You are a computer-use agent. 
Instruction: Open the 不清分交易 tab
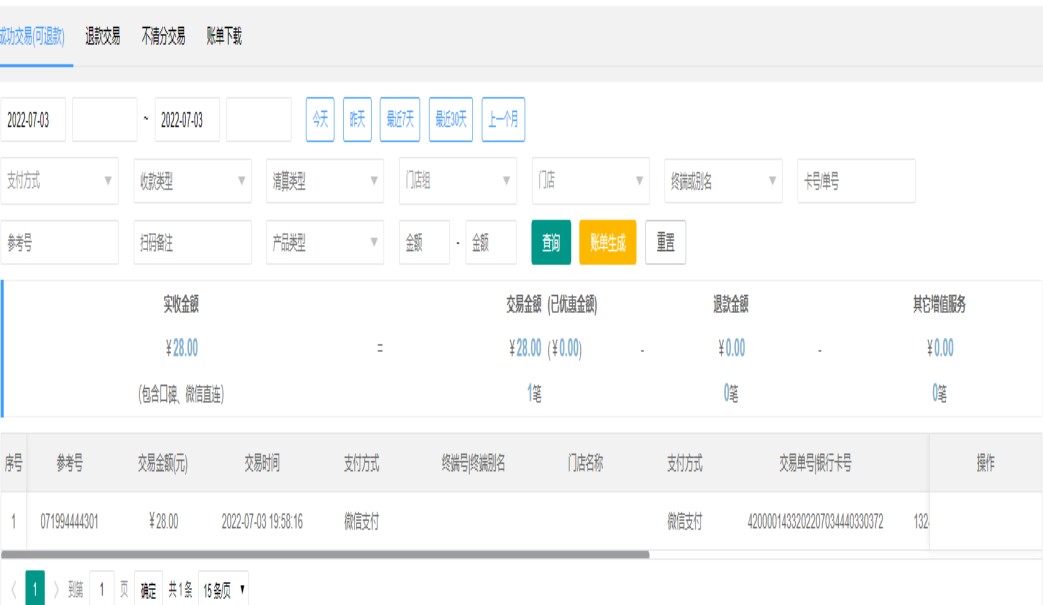click(x=163, y=37)
